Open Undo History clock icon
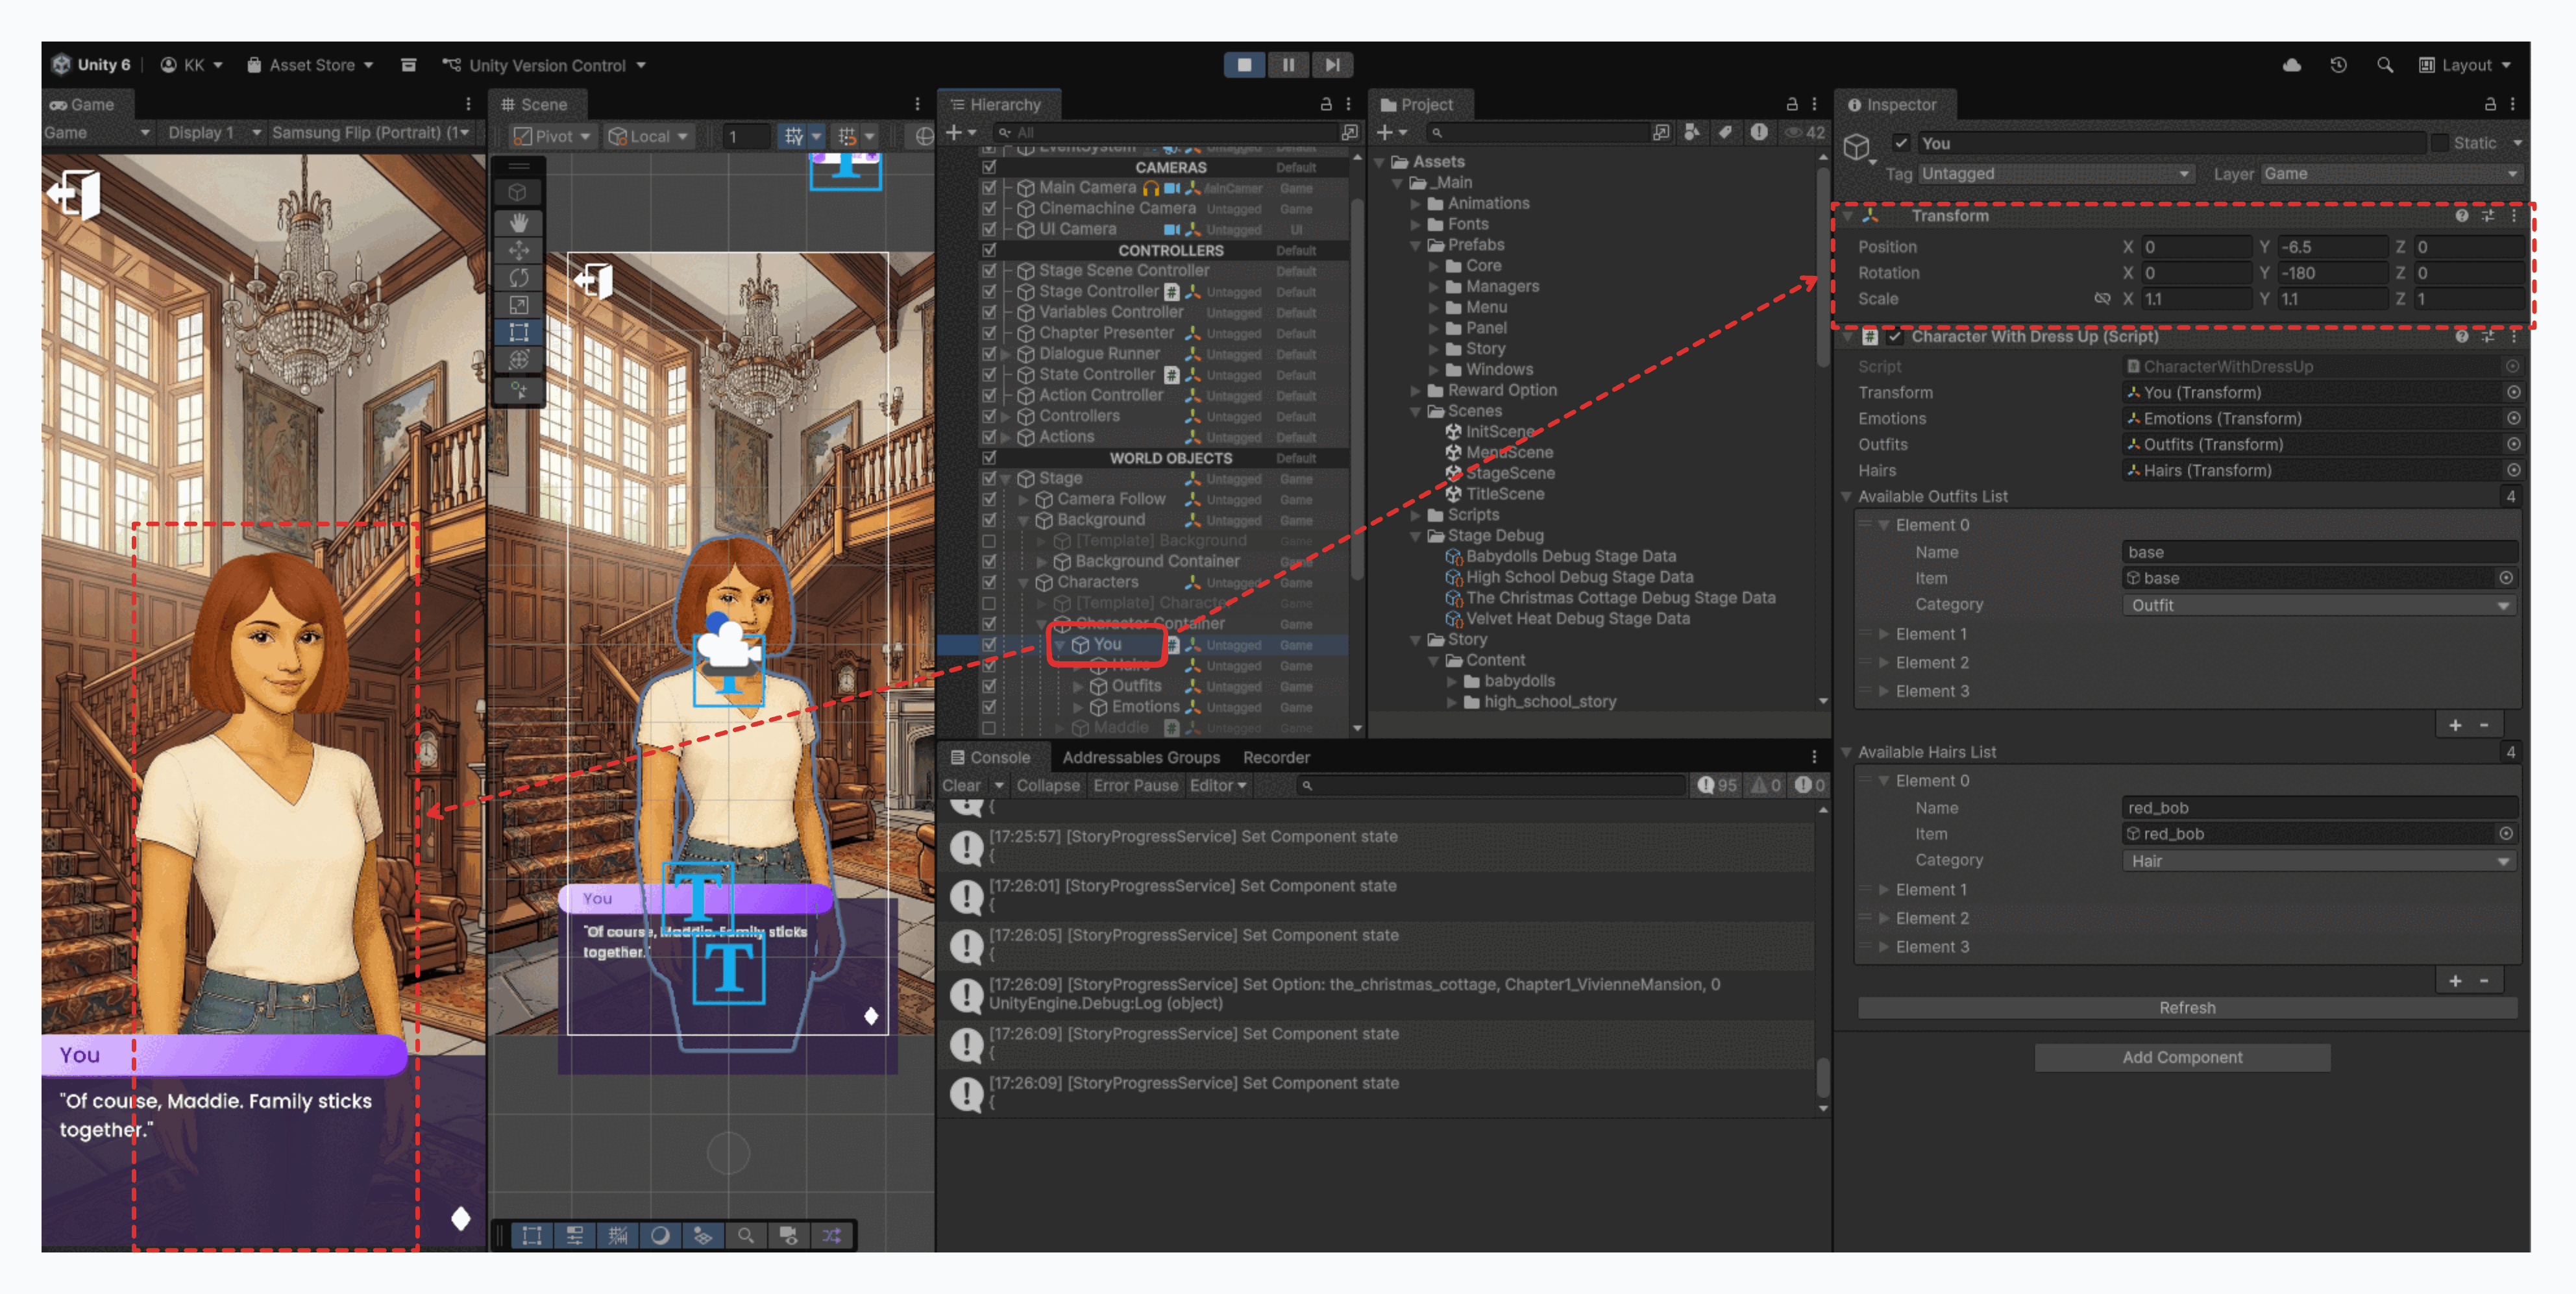 2338,65
